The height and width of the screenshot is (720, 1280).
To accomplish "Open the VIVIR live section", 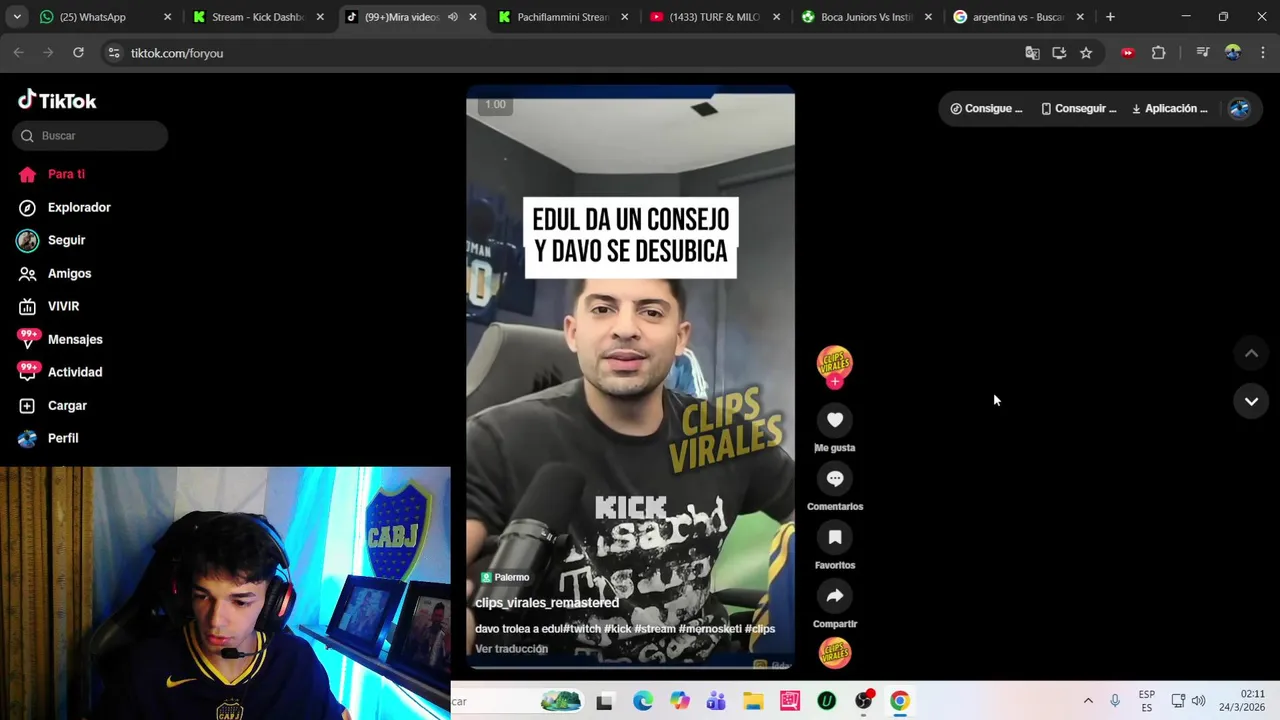I will click(63, 306).
